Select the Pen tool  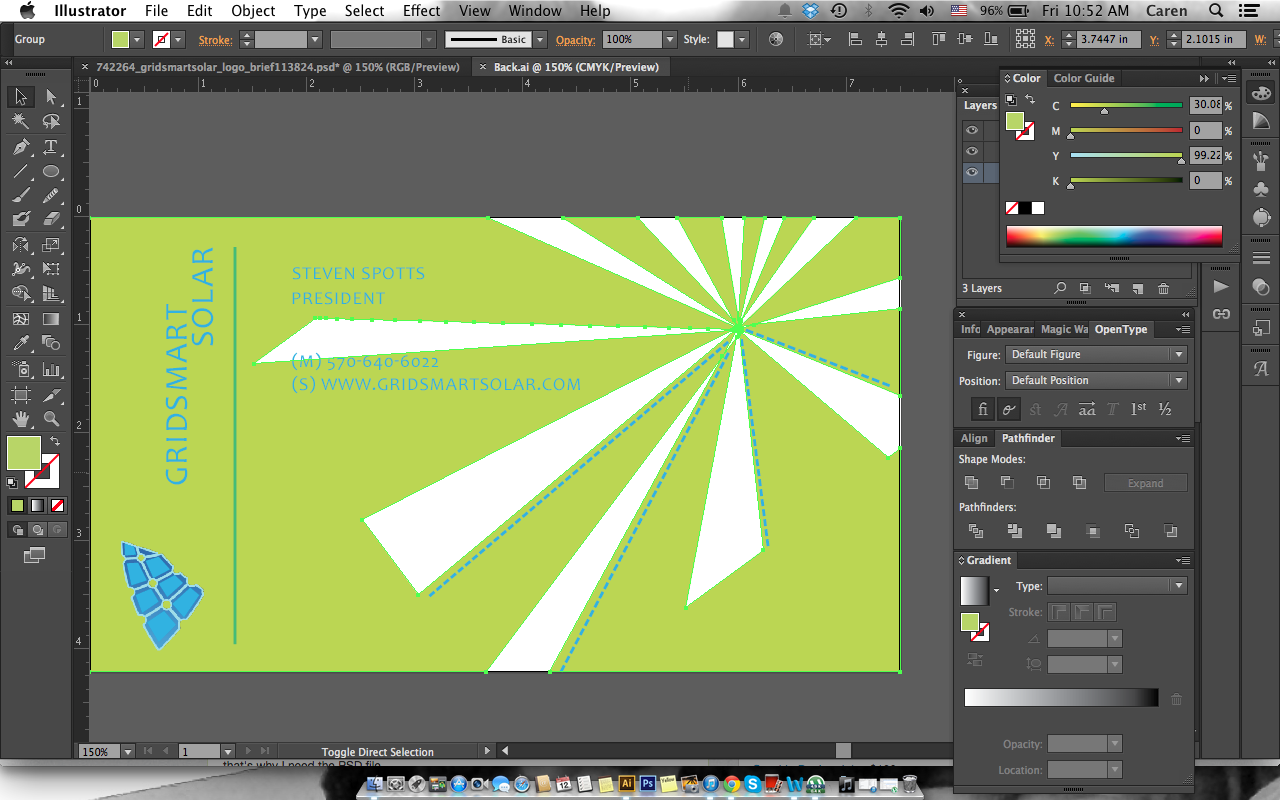pos(20,147)
